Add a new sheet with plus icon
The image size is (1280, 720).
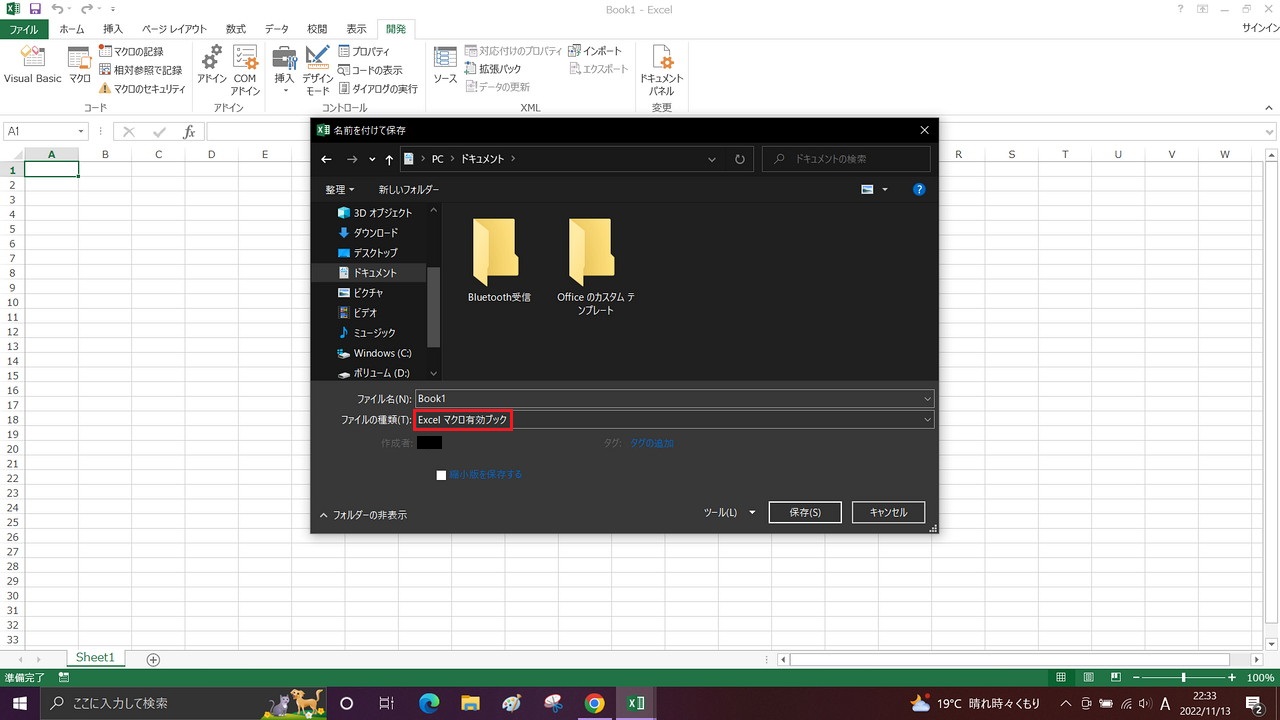pyautogui.click(x=153, y=659)
